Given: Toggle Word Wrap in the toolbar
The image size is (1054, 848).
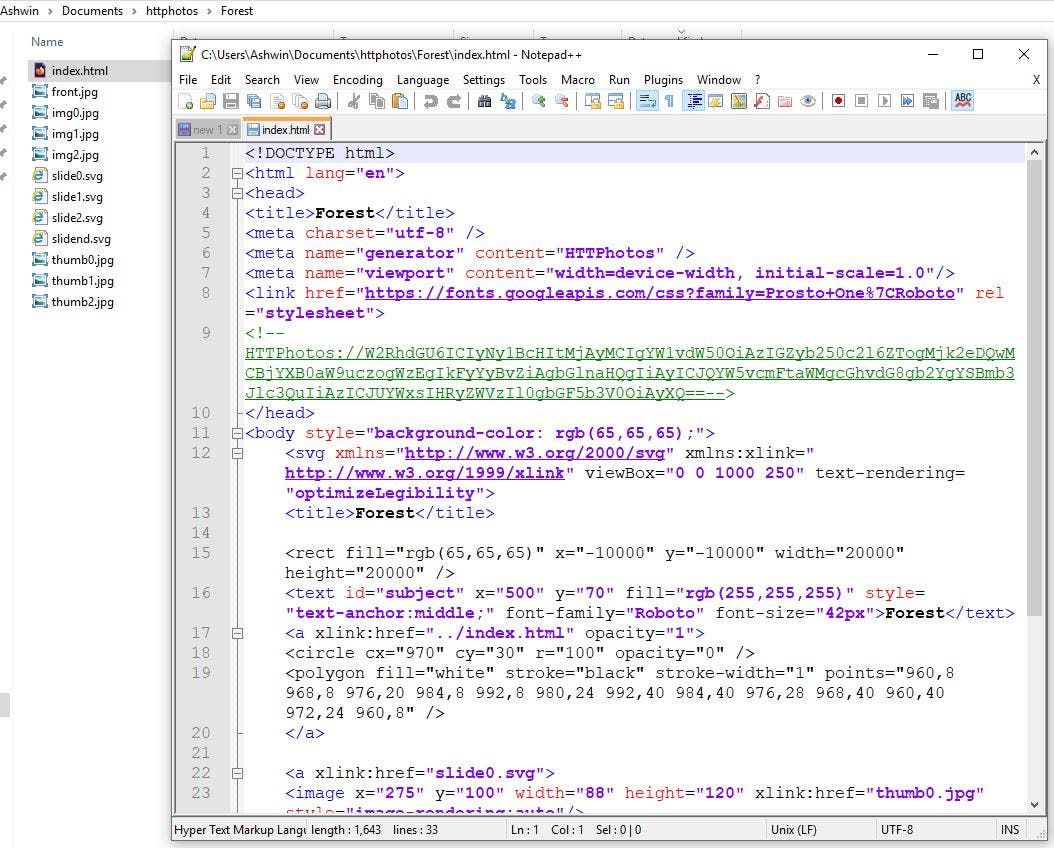Looking at the screenshot, I should pos(647,101).
